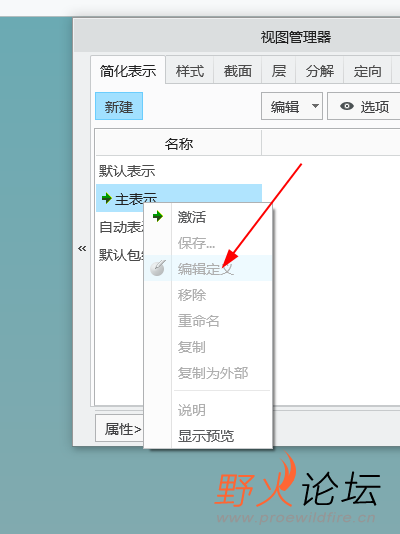Viewport: 400px width, 534px height.
Task: Open the 编辑 dropdown arrow
Action: tap(315, 106)
